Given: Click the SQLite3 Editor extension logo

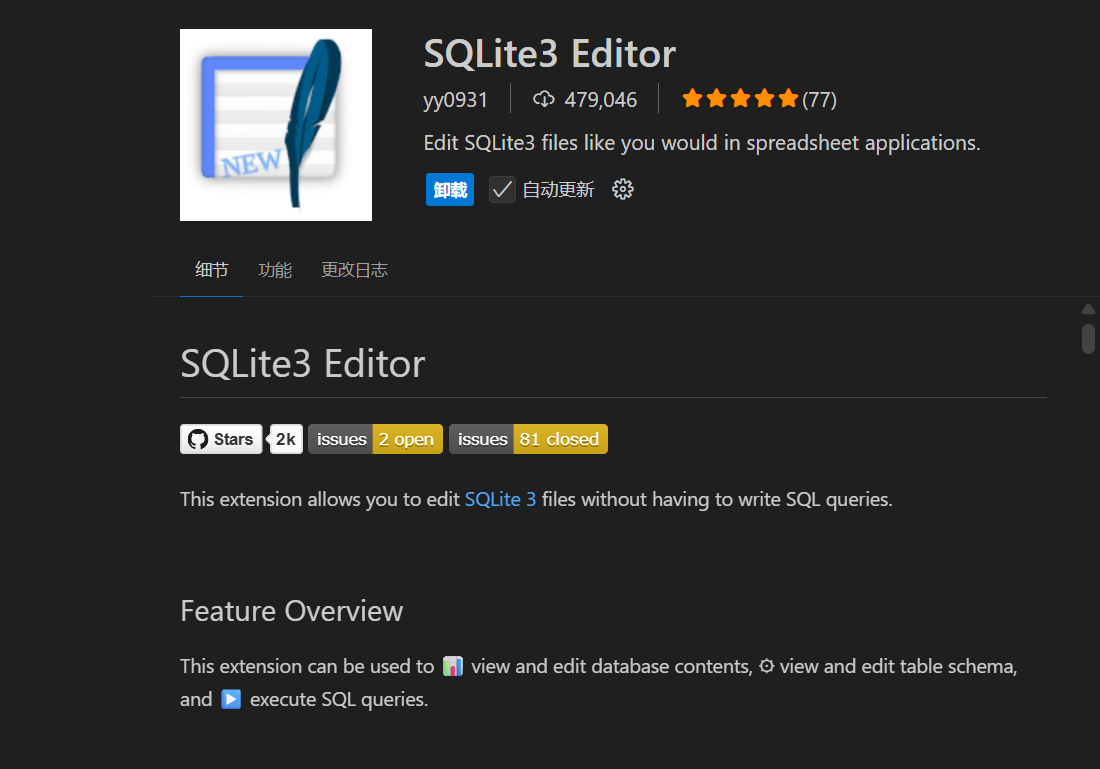Looking at the screenshot, I should coord(275,125).
